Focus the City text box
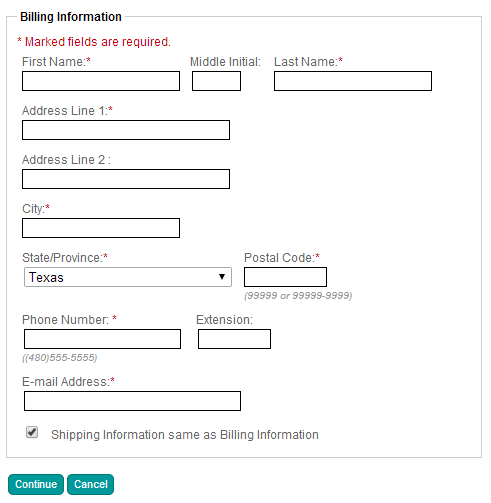Viewport: 491px width, 503px height. [101, 228]
